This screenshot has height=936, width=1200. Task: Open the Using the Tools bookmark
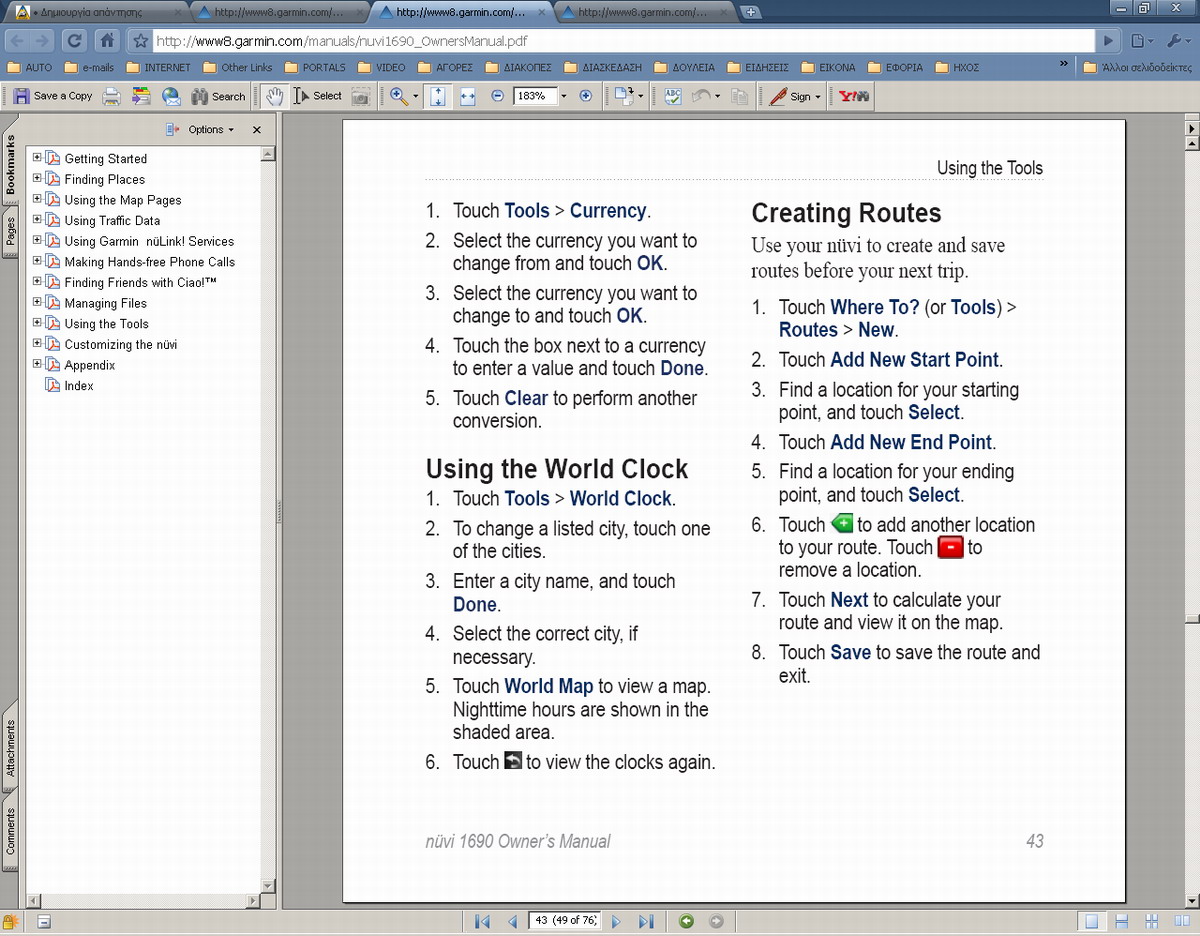(107, 324)
